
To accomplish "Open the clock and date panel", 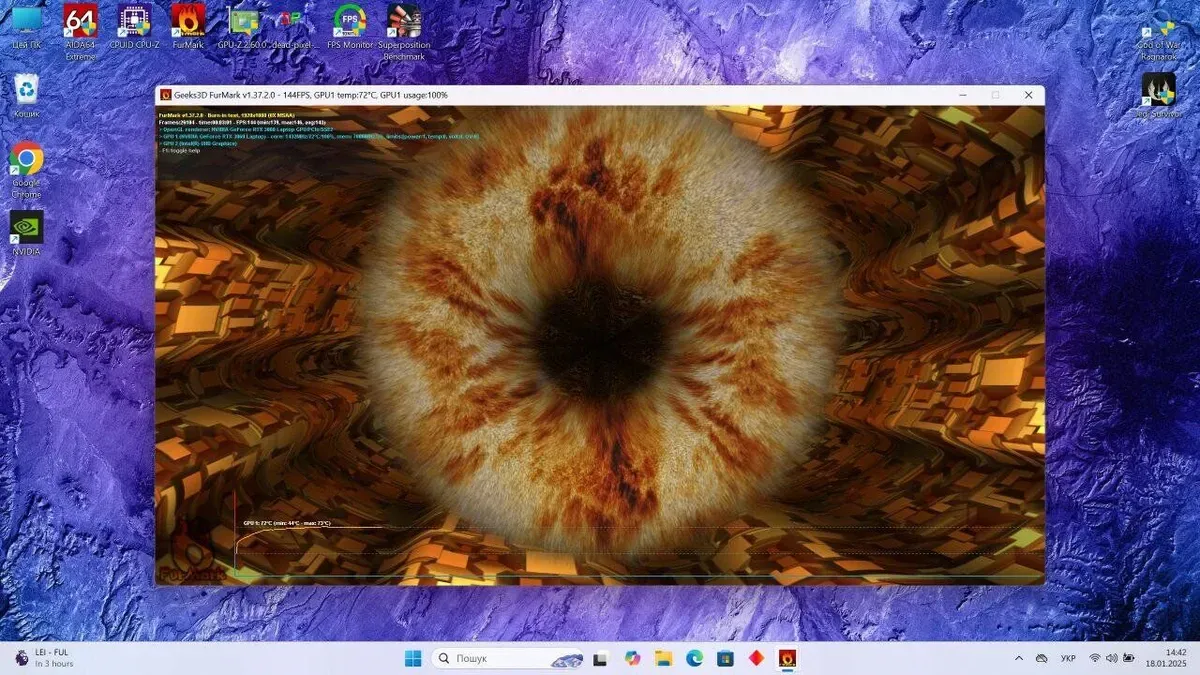I will click(1147, 658).
